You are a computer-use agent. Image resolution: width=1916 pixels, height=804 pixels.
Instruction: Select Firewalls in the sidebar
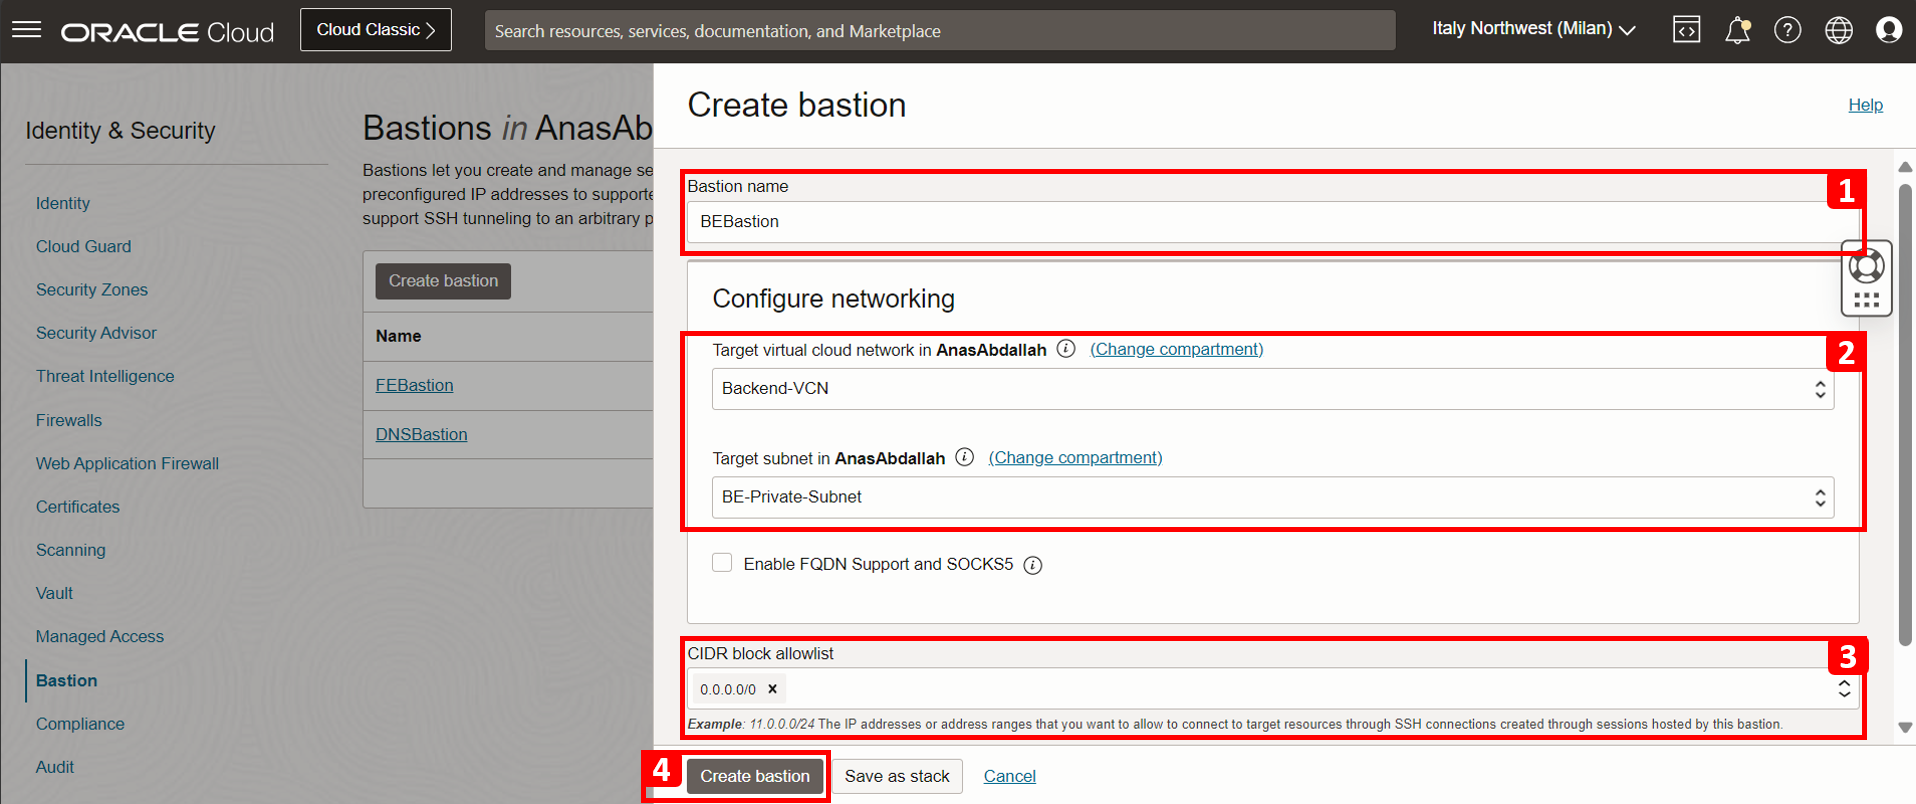tap(69, 420)
